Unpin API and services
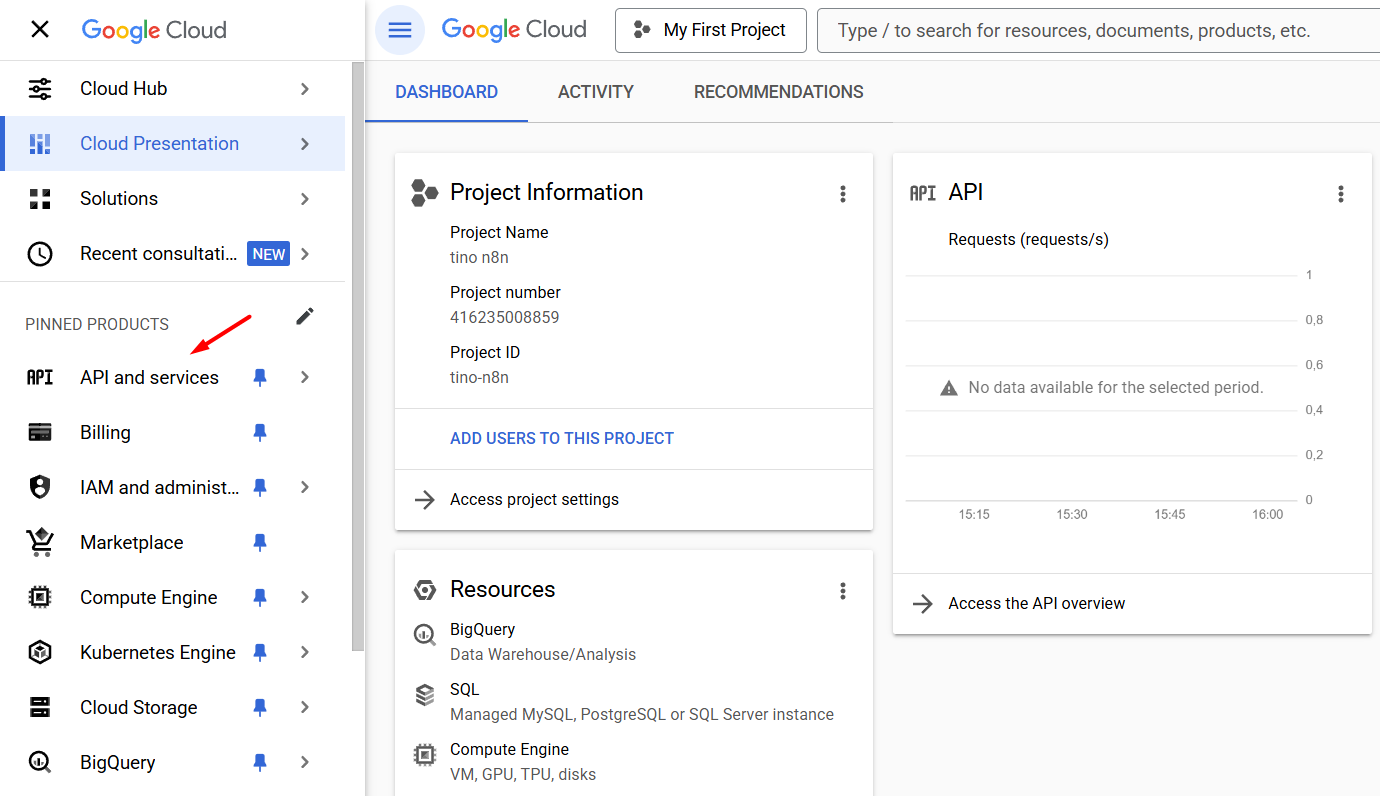1380x796 pixels. click(260, 377)
